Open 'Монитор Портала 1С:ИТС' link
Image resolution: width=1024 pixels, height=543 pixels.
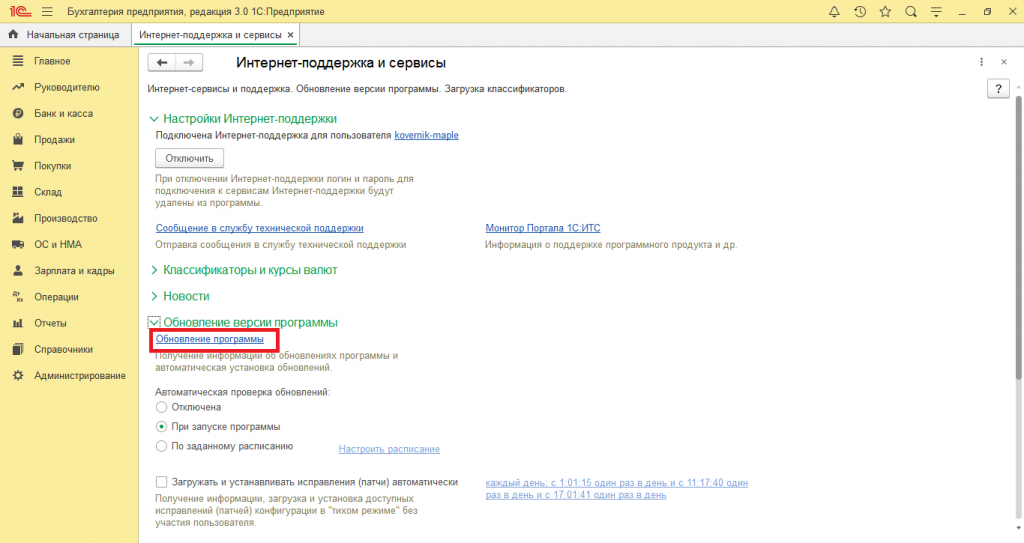[x=542, y=228]
